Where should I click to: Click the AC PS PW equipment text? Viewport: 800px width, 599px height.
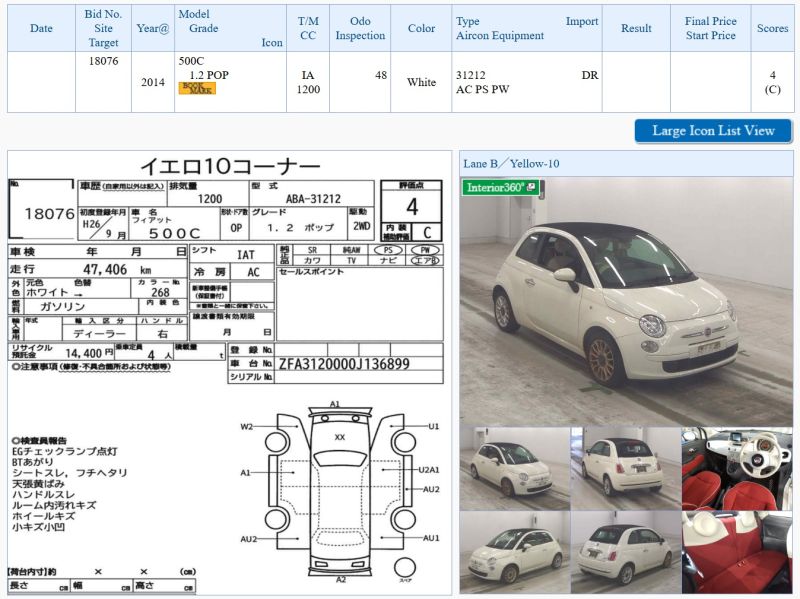(x=483, y=89)
